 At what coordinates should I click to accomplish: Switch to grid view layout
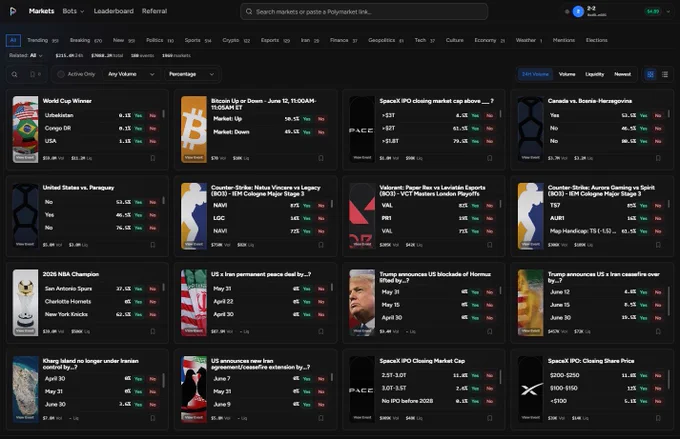point(650,74)
